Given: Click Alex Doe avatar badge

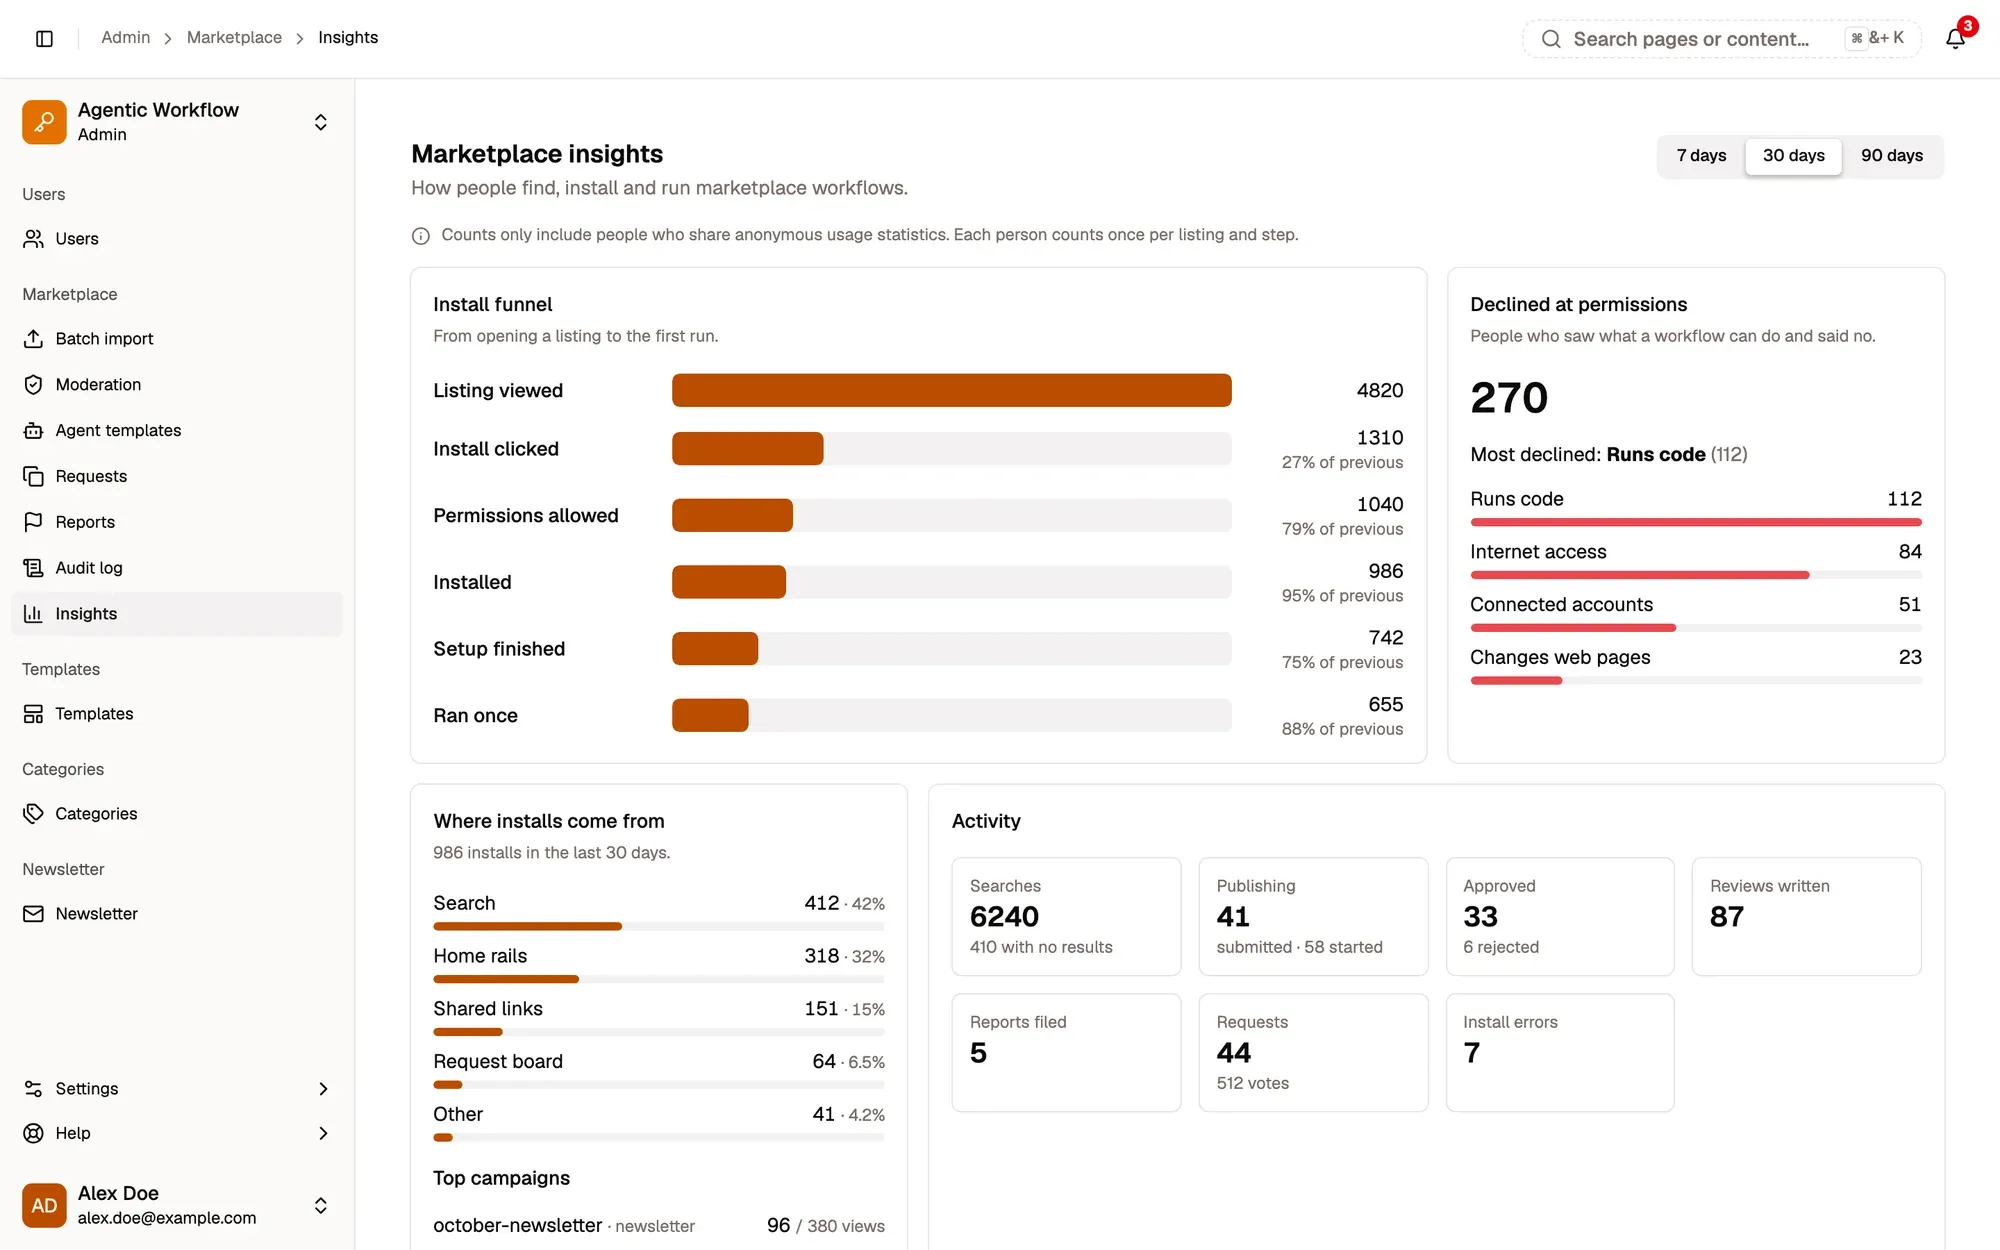Looking at the screenshot, I should [44, 1205].
